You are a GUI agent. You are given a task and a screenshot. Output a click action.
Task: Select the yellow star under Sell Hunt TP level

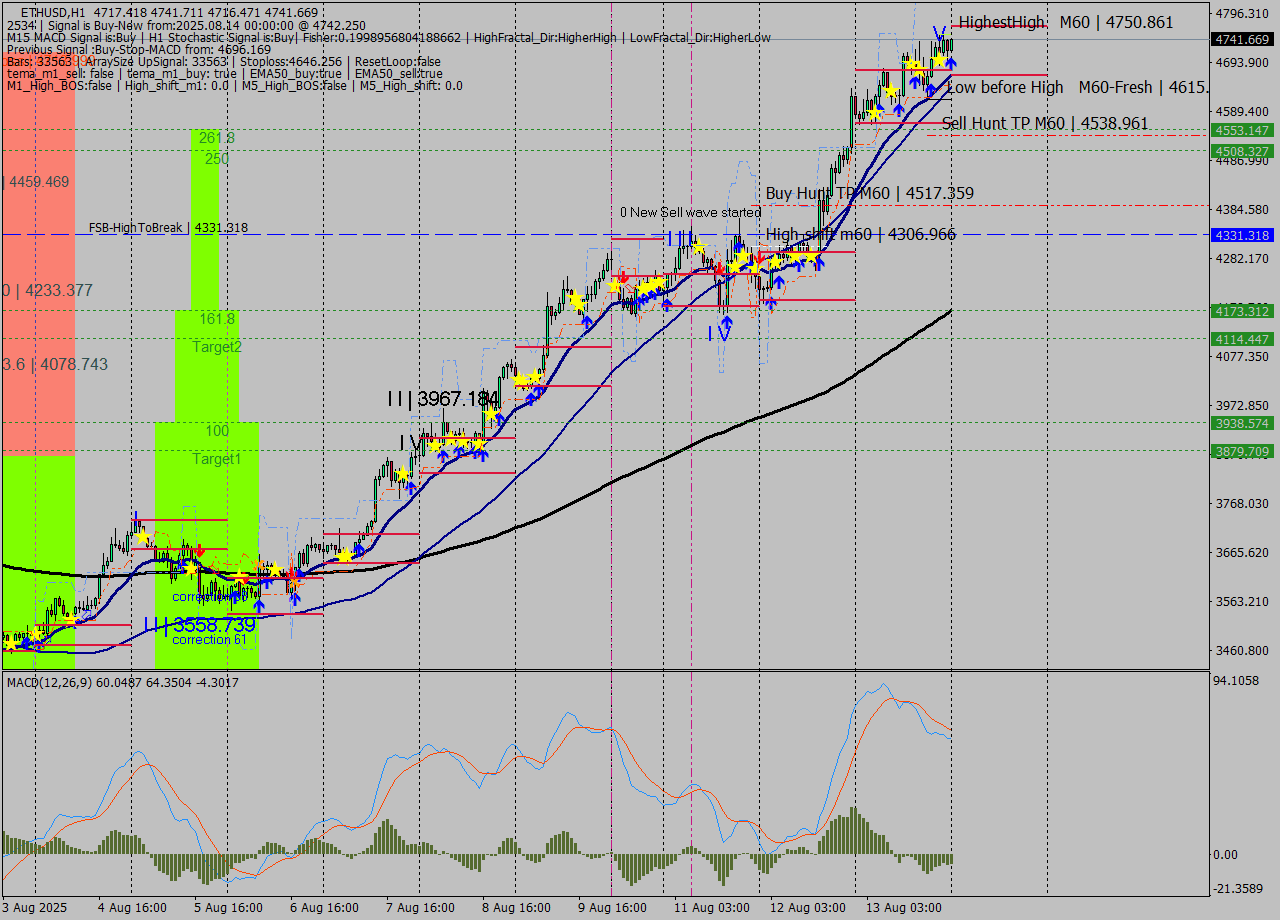pos(875,112)
